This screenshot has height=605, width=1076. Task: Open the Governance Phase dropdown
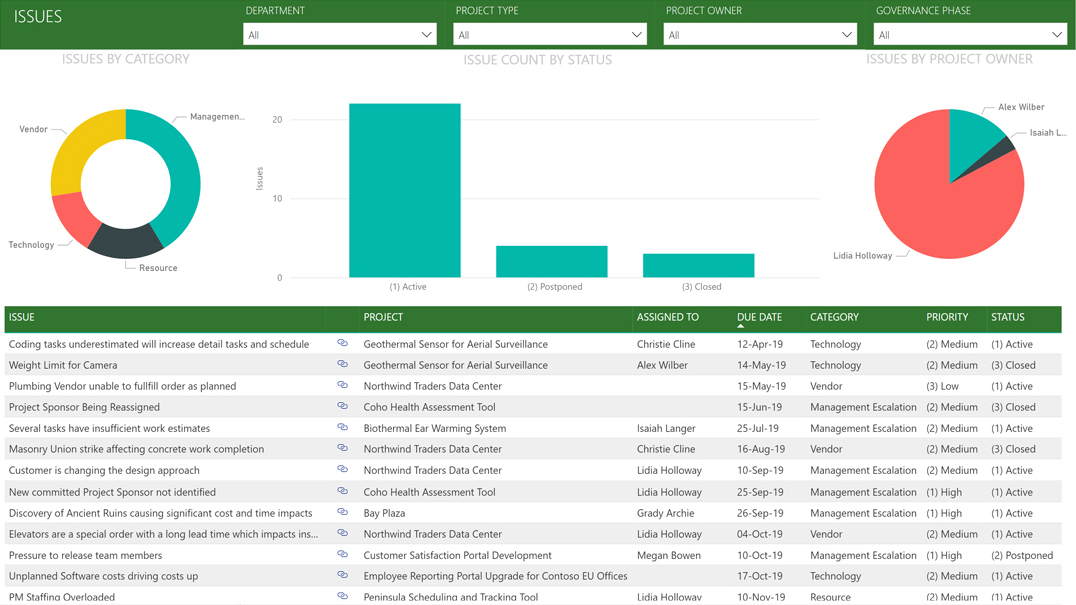[x=969, y=35]
